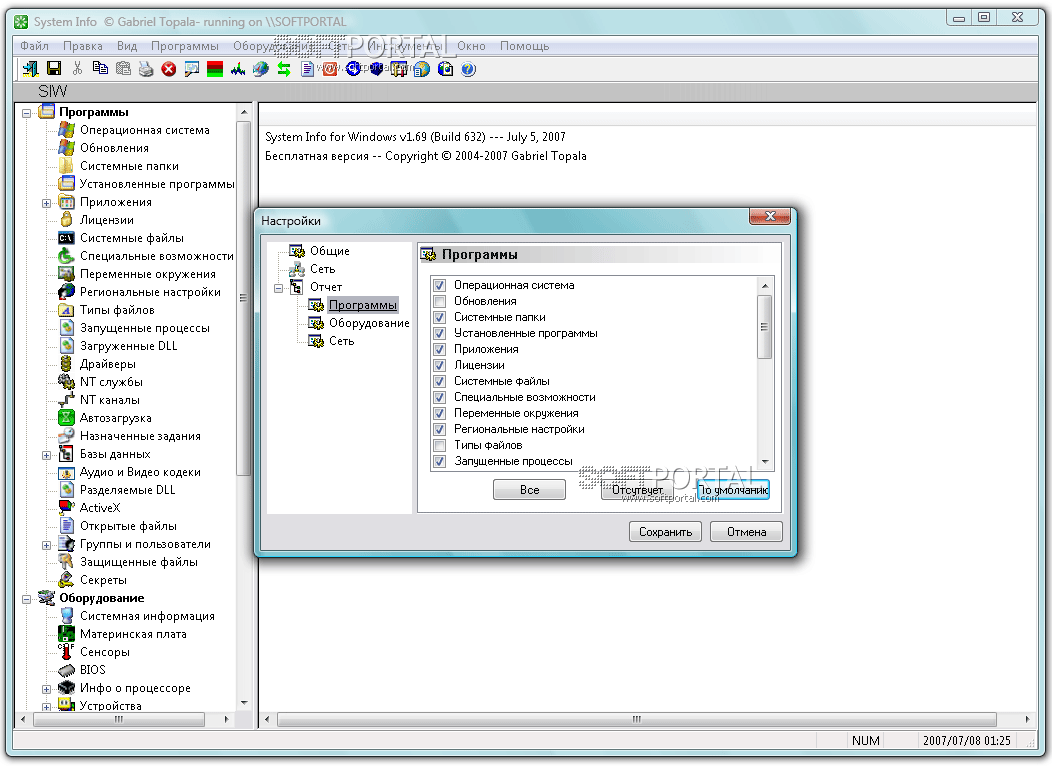This screenshot has width=1052, height=766.
Task: Collapse the Программы root tree node
Action: 27,113
